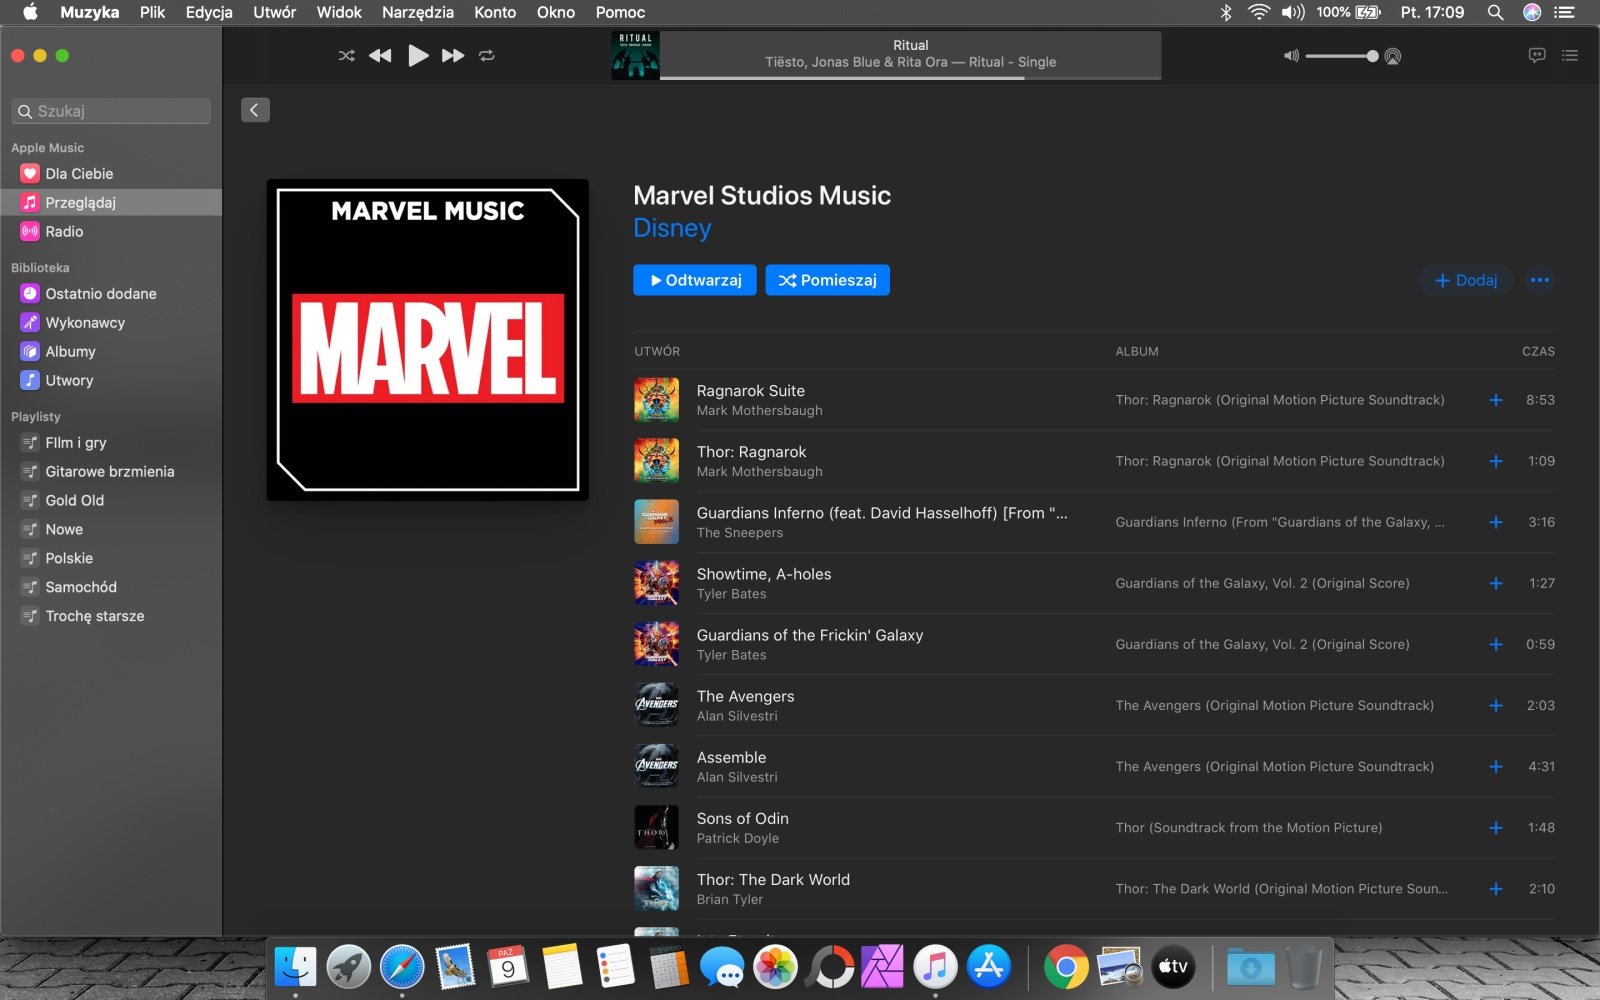Launch Safari from the Dock
Viewport: 1600px width, 1000px height.
[x=402, y=967]
